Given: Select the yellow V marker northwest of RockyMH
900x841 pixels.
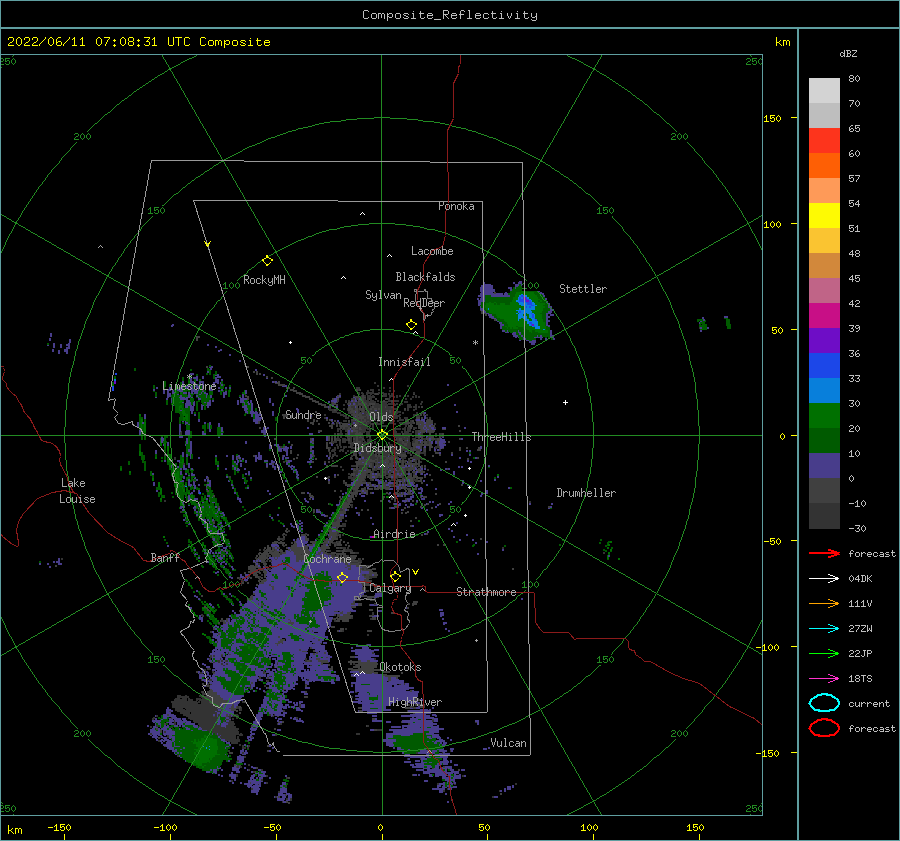Looking at the screenshot, I should coord(208,244).
